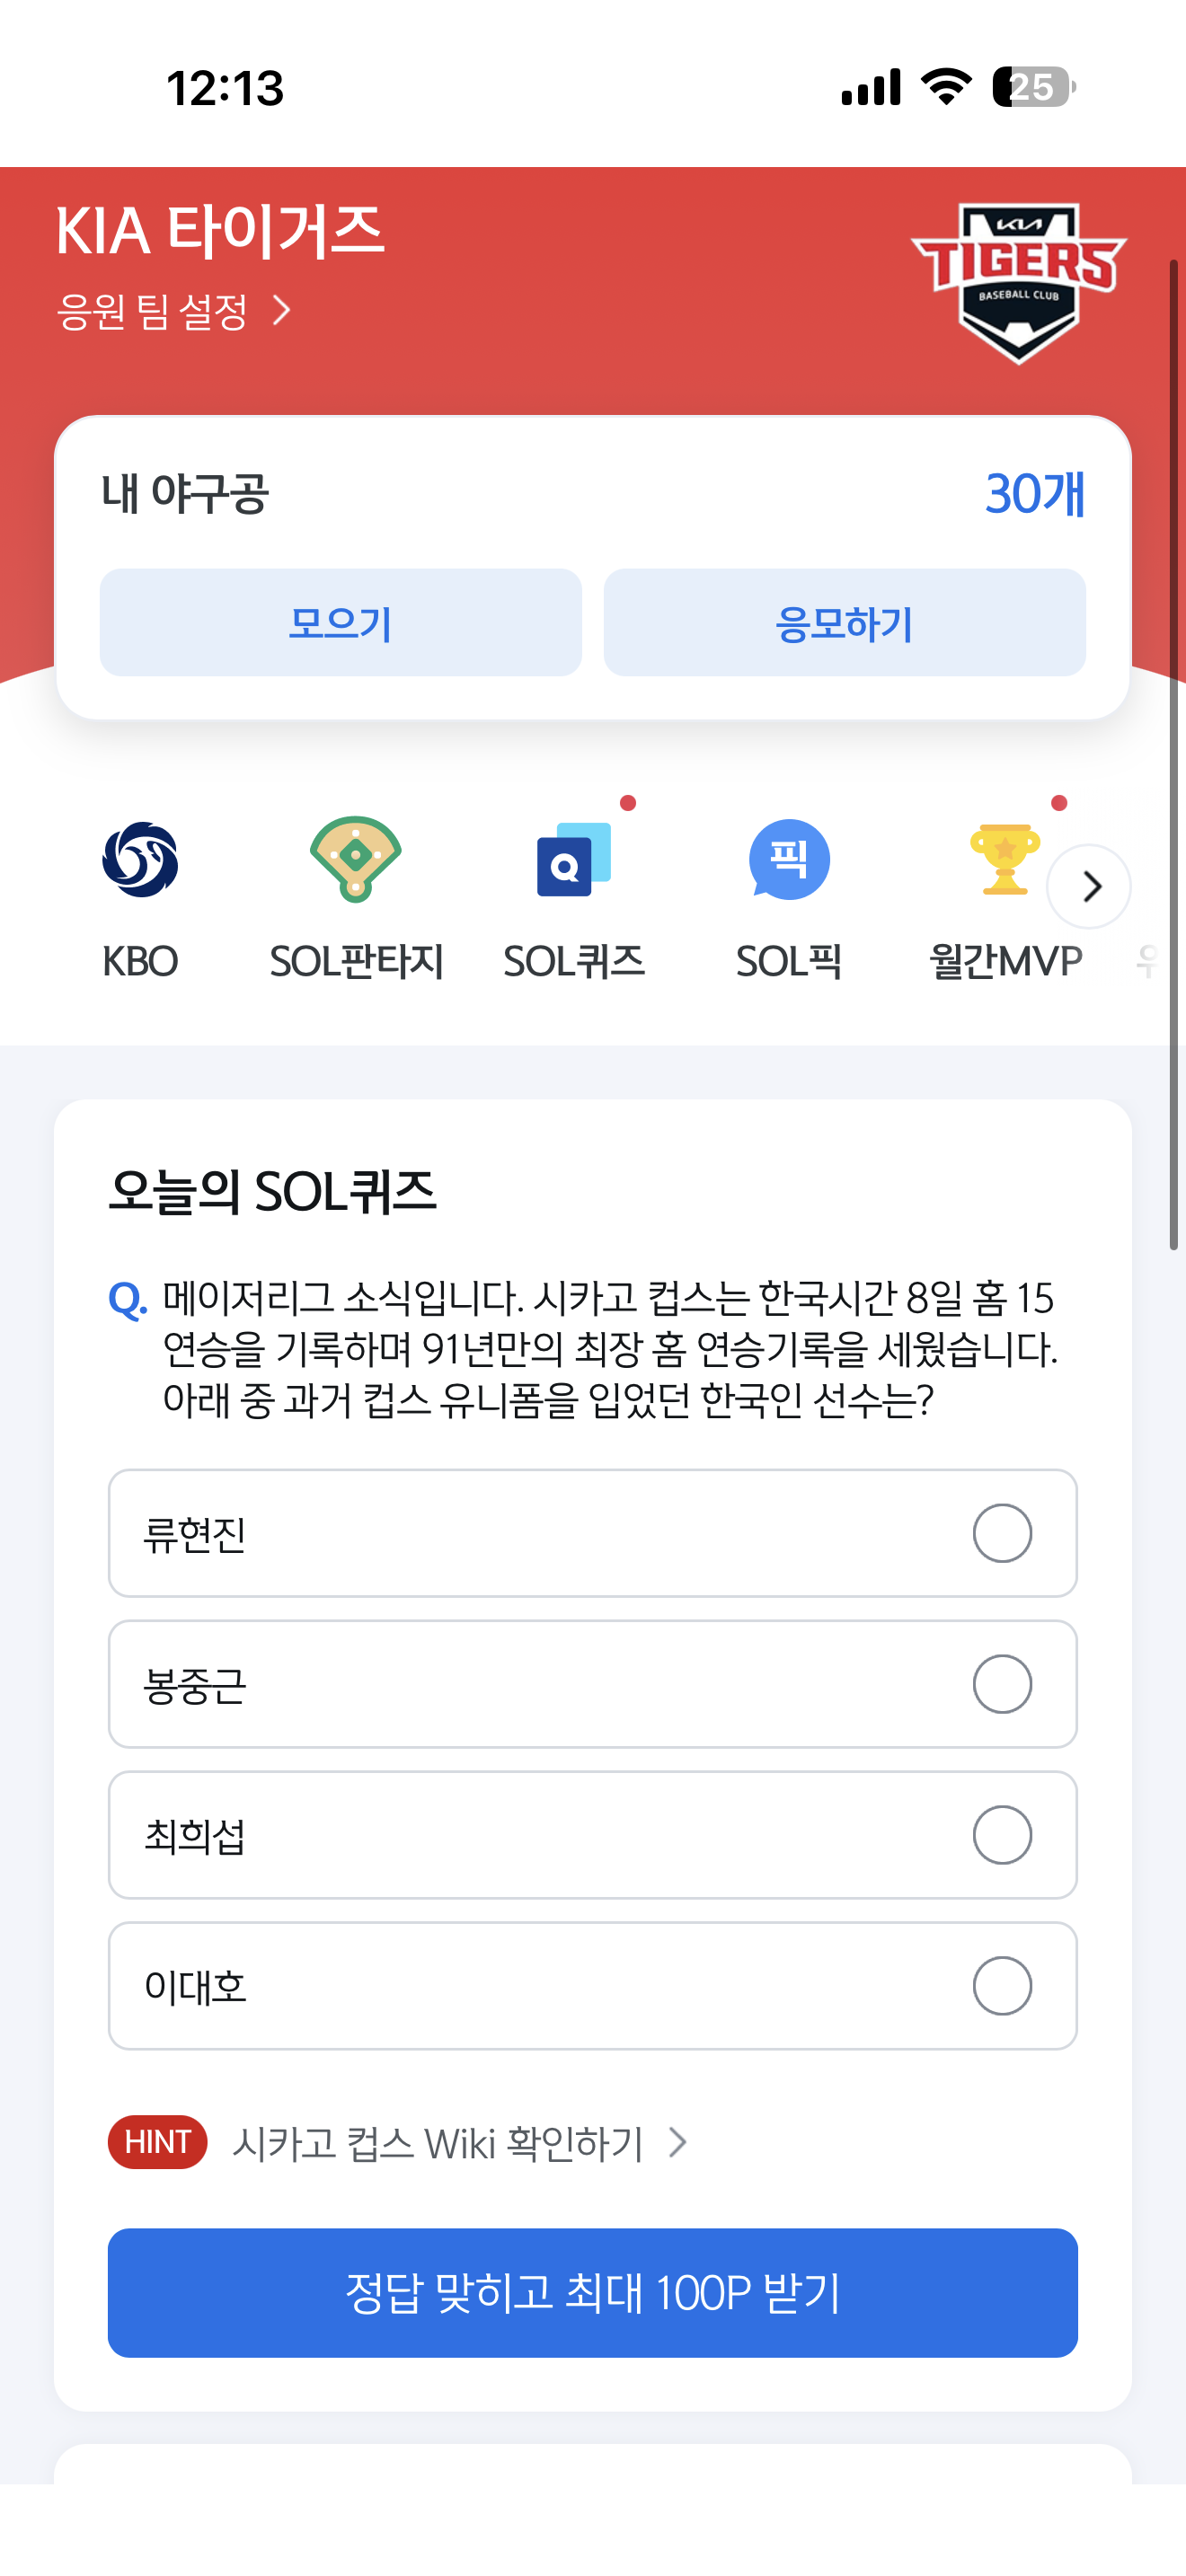This screenshot has width=1186, height=2576.
Task: Open SOL판타지 baseball field icon
Action: coord(356,860)
